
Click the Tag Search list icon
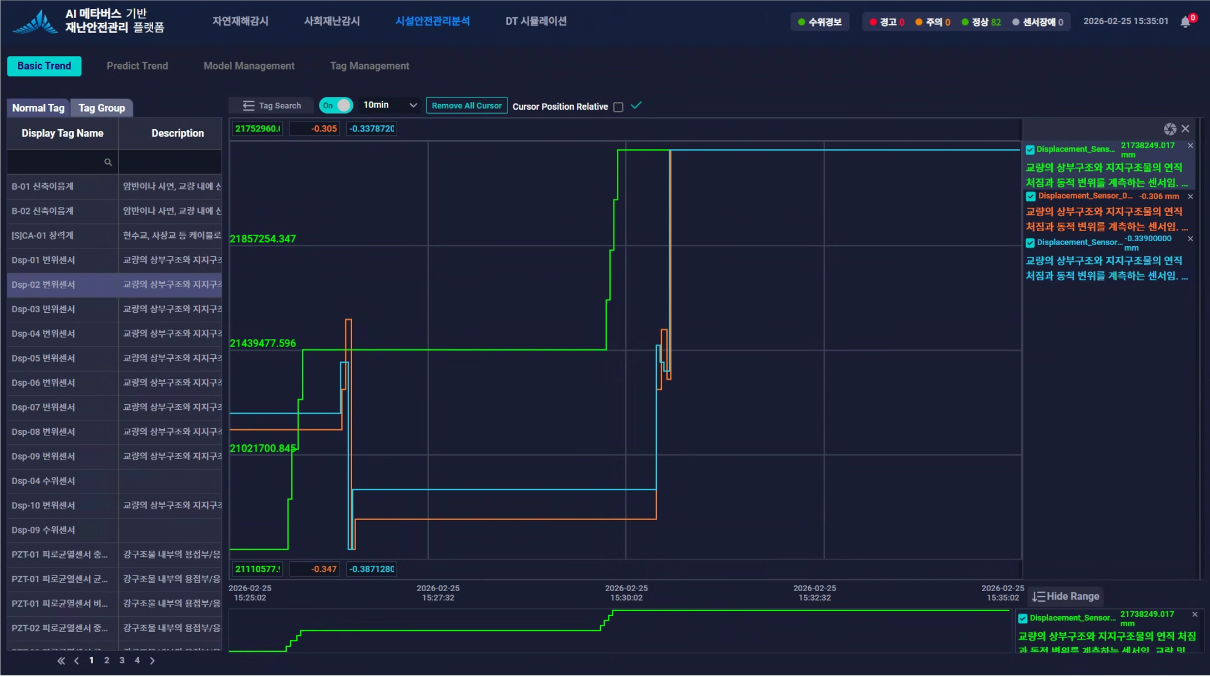[249, 106]
